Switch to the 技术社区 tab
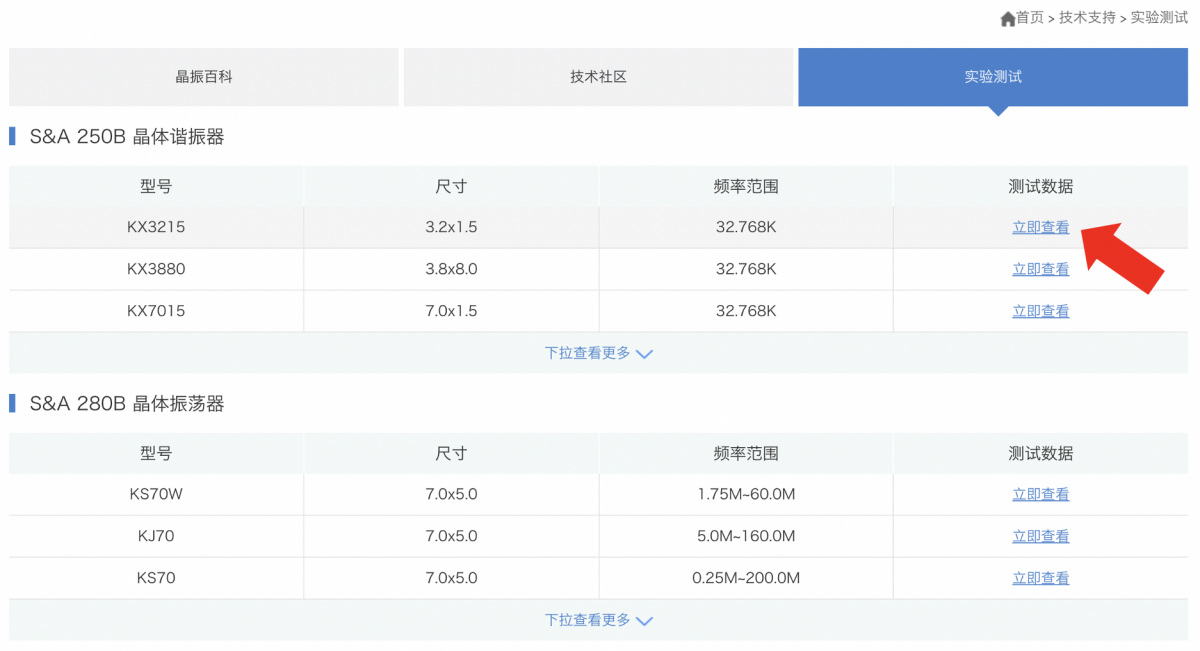 coord(598,77)
